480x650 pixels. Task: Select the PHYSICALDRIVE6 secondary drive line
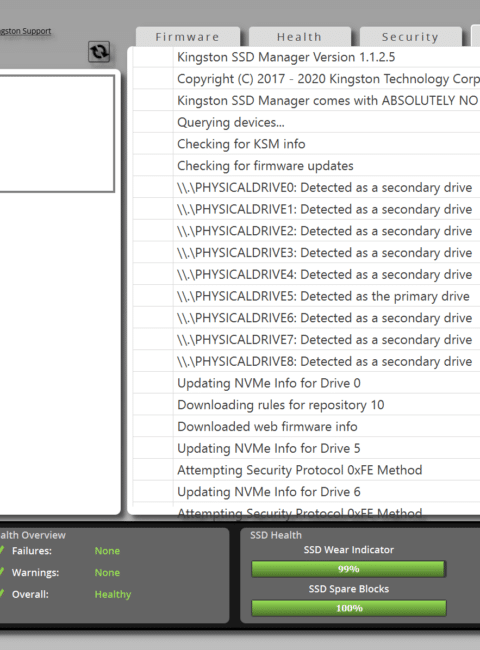(x=306, y=318)
